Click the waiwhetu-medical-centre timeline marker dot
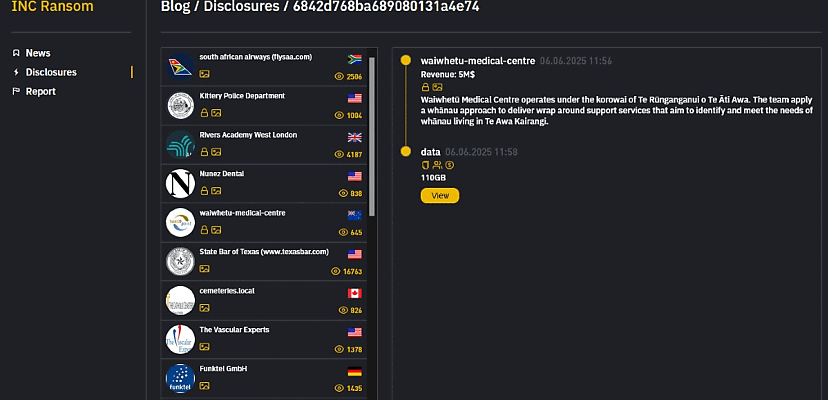 pos(406,60)
